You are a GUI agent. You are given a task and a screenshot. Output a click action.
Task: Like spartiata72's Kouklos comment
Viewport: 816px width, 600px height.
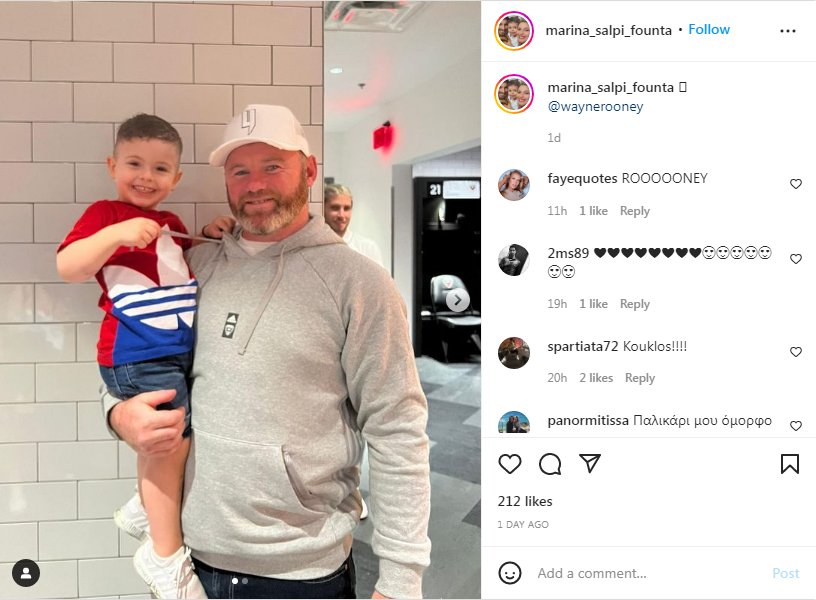pos(795,352)
